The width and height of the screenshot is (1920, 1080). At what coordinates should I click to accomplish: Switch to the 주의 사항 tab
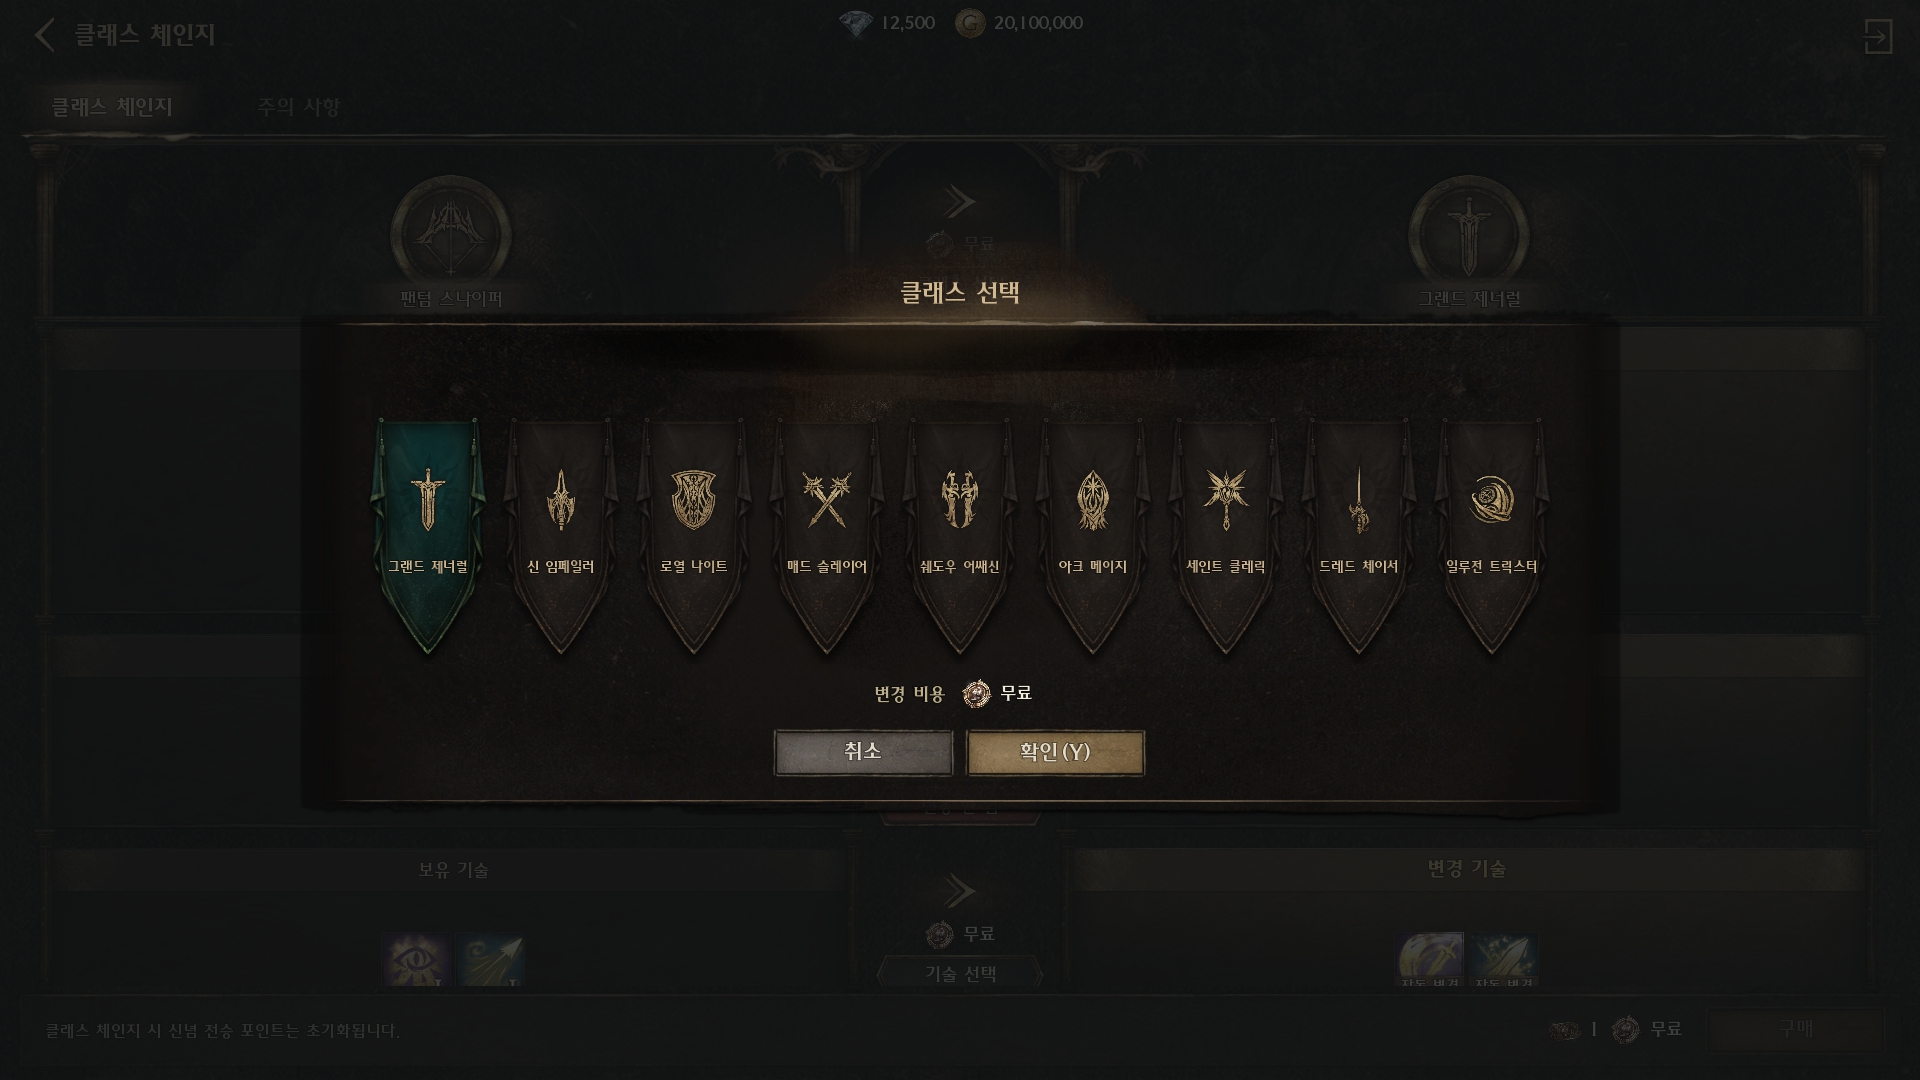pos(299,107)
